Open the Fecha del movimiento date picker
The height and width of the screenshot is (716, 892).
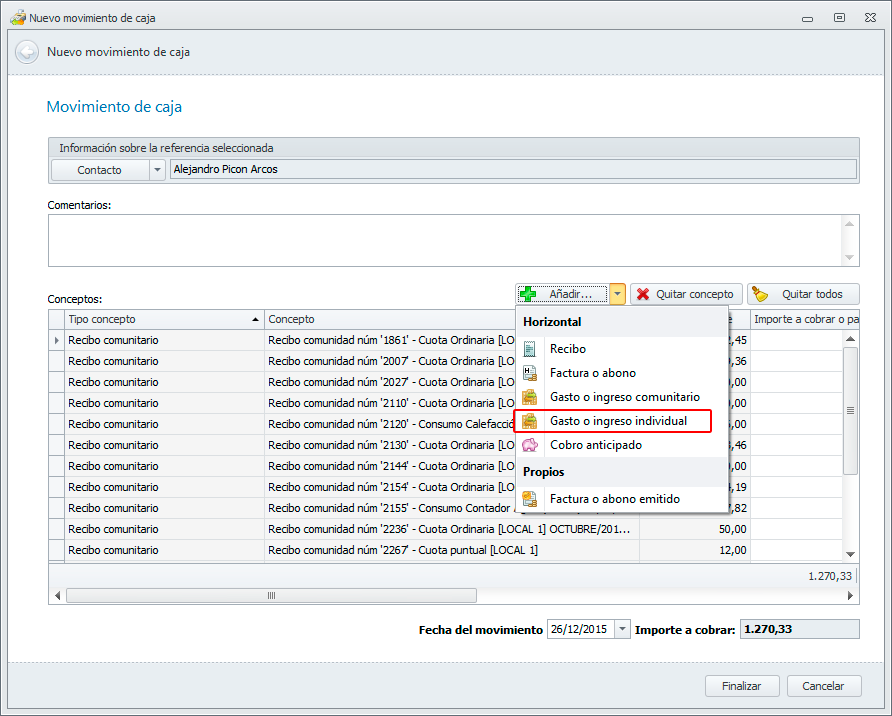(x=622, y=629)
